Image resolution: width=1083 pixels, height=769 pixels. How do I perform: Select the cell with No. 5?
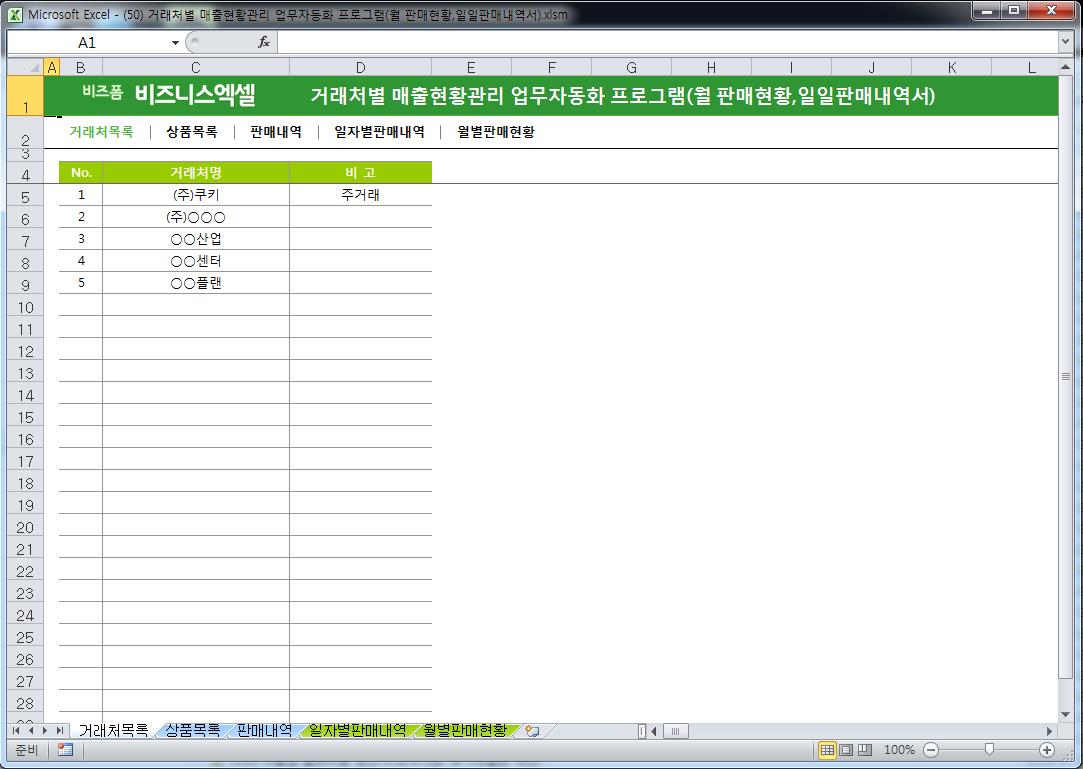click(81, 283)
